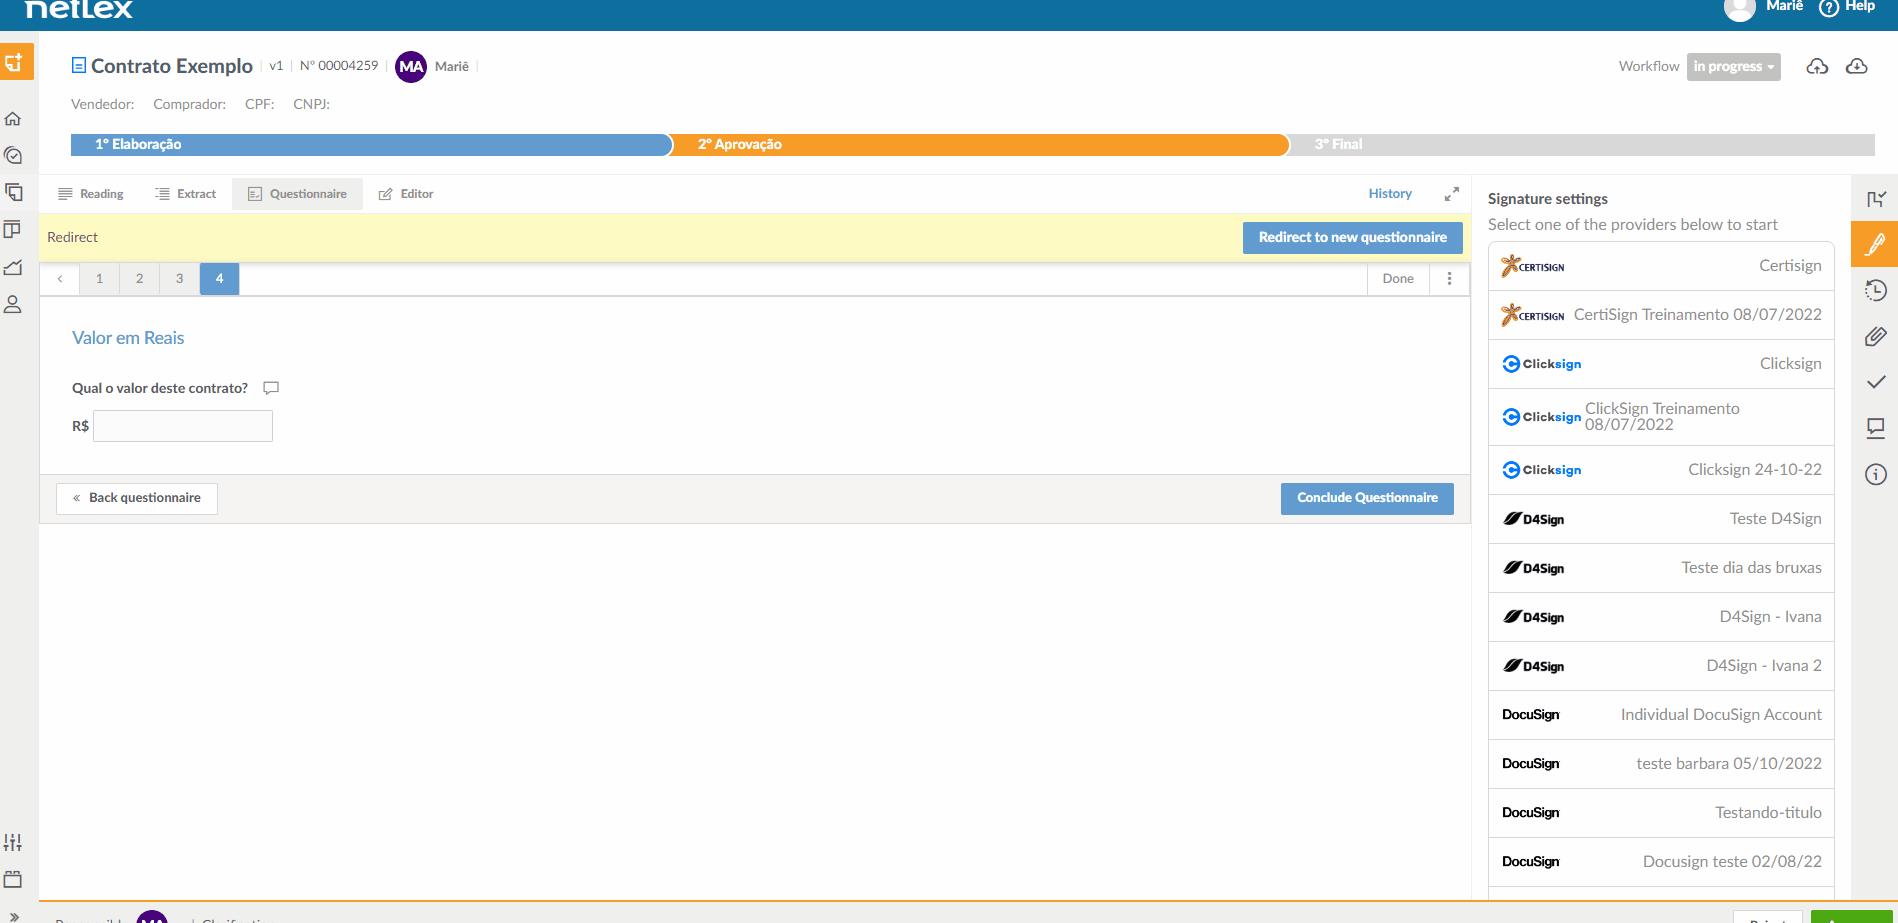The width and height of the screenshot is (1898, 923).
Task: Click the Marië user avatar in top bar
Action: click(x=1740, y=9)
